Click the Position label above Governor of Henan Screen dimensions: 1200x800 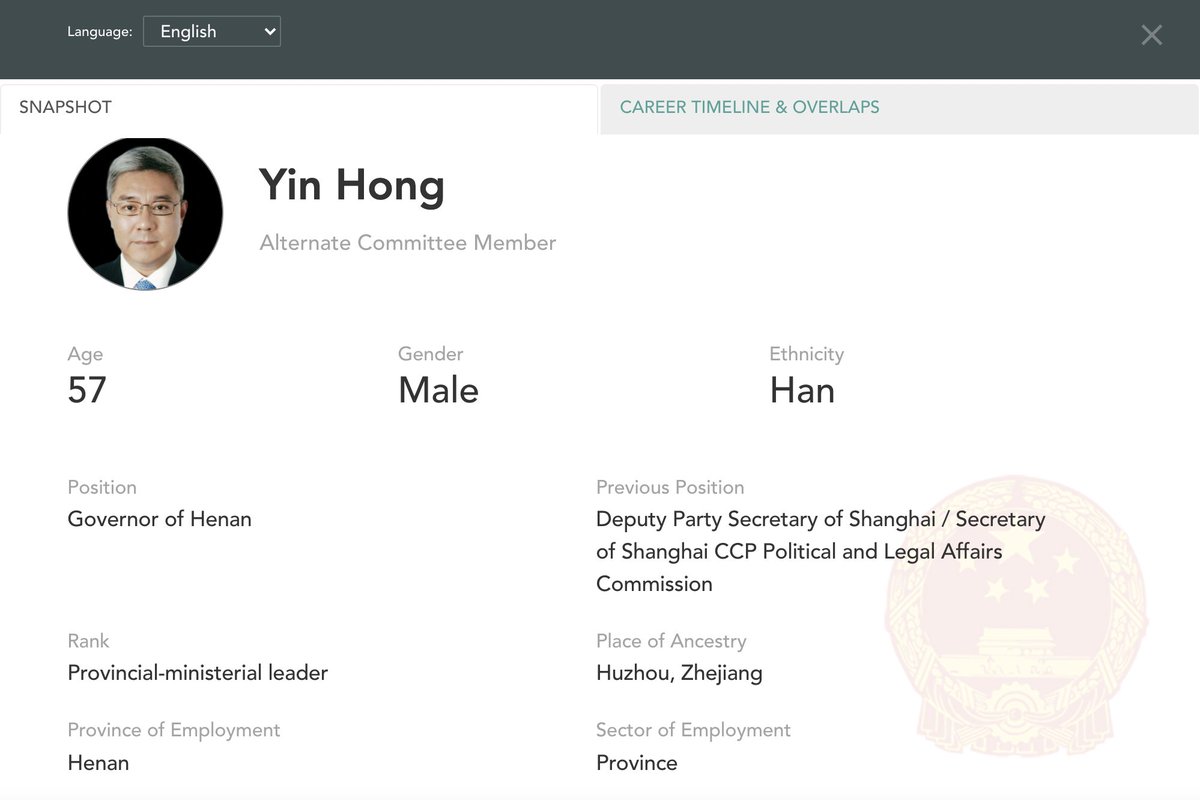(x=102, y=487)
